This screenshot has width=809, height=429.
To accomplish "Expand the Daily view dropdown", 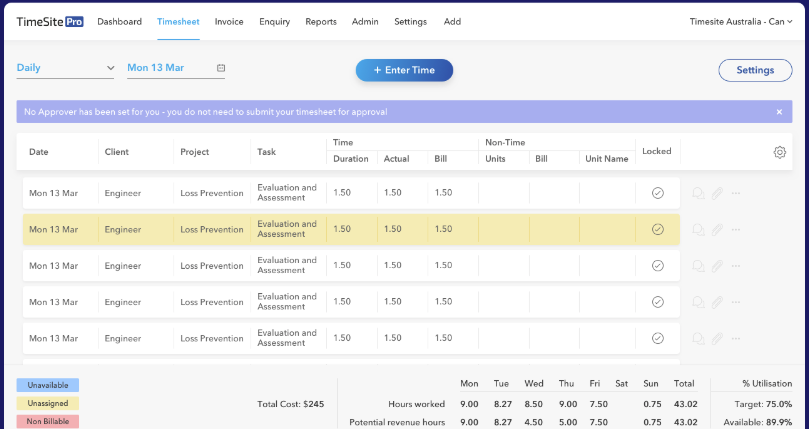I will tap(66, 69).
